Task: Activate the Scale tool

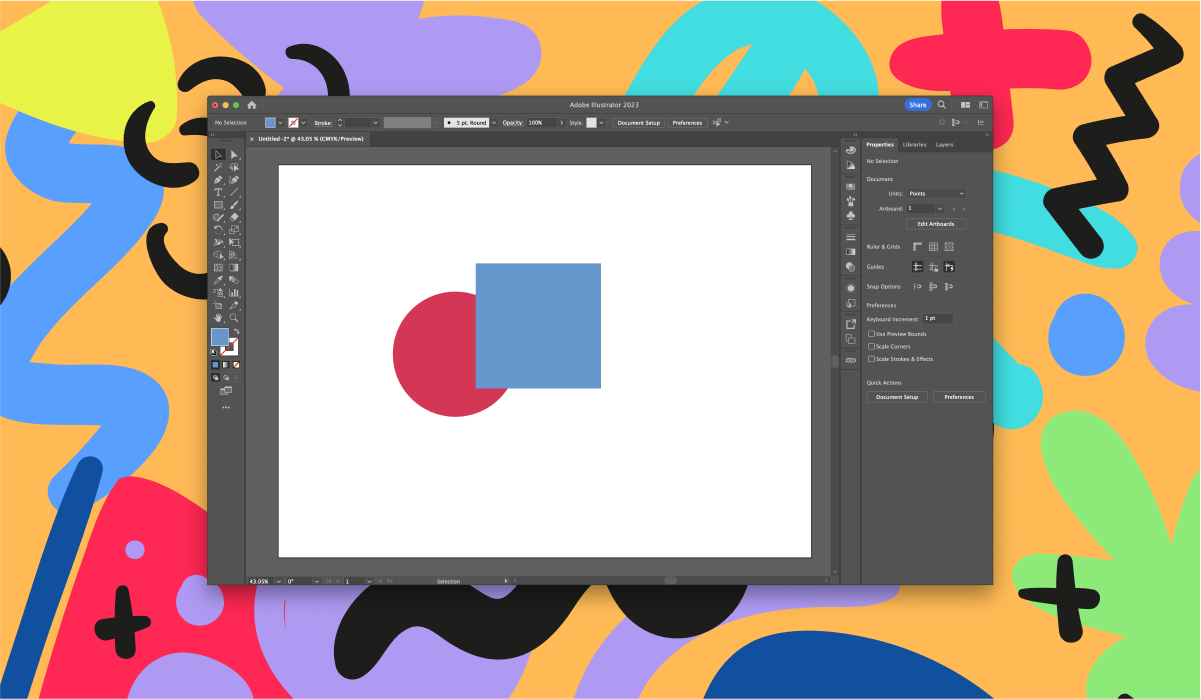Action: click(x=232, y=228)
